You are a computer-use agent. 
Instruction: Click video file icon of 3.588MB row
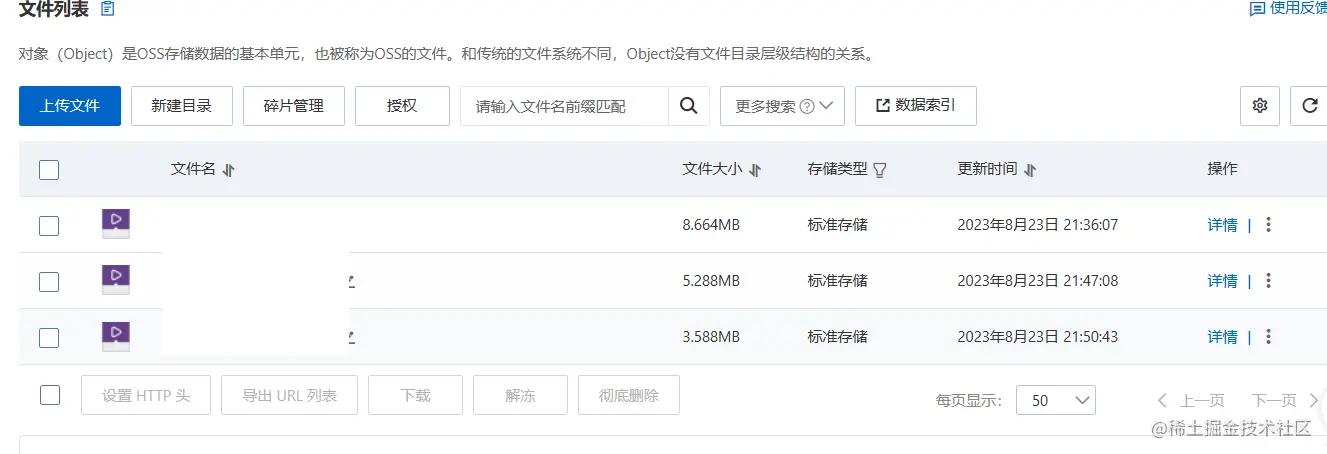click(116, 335)
